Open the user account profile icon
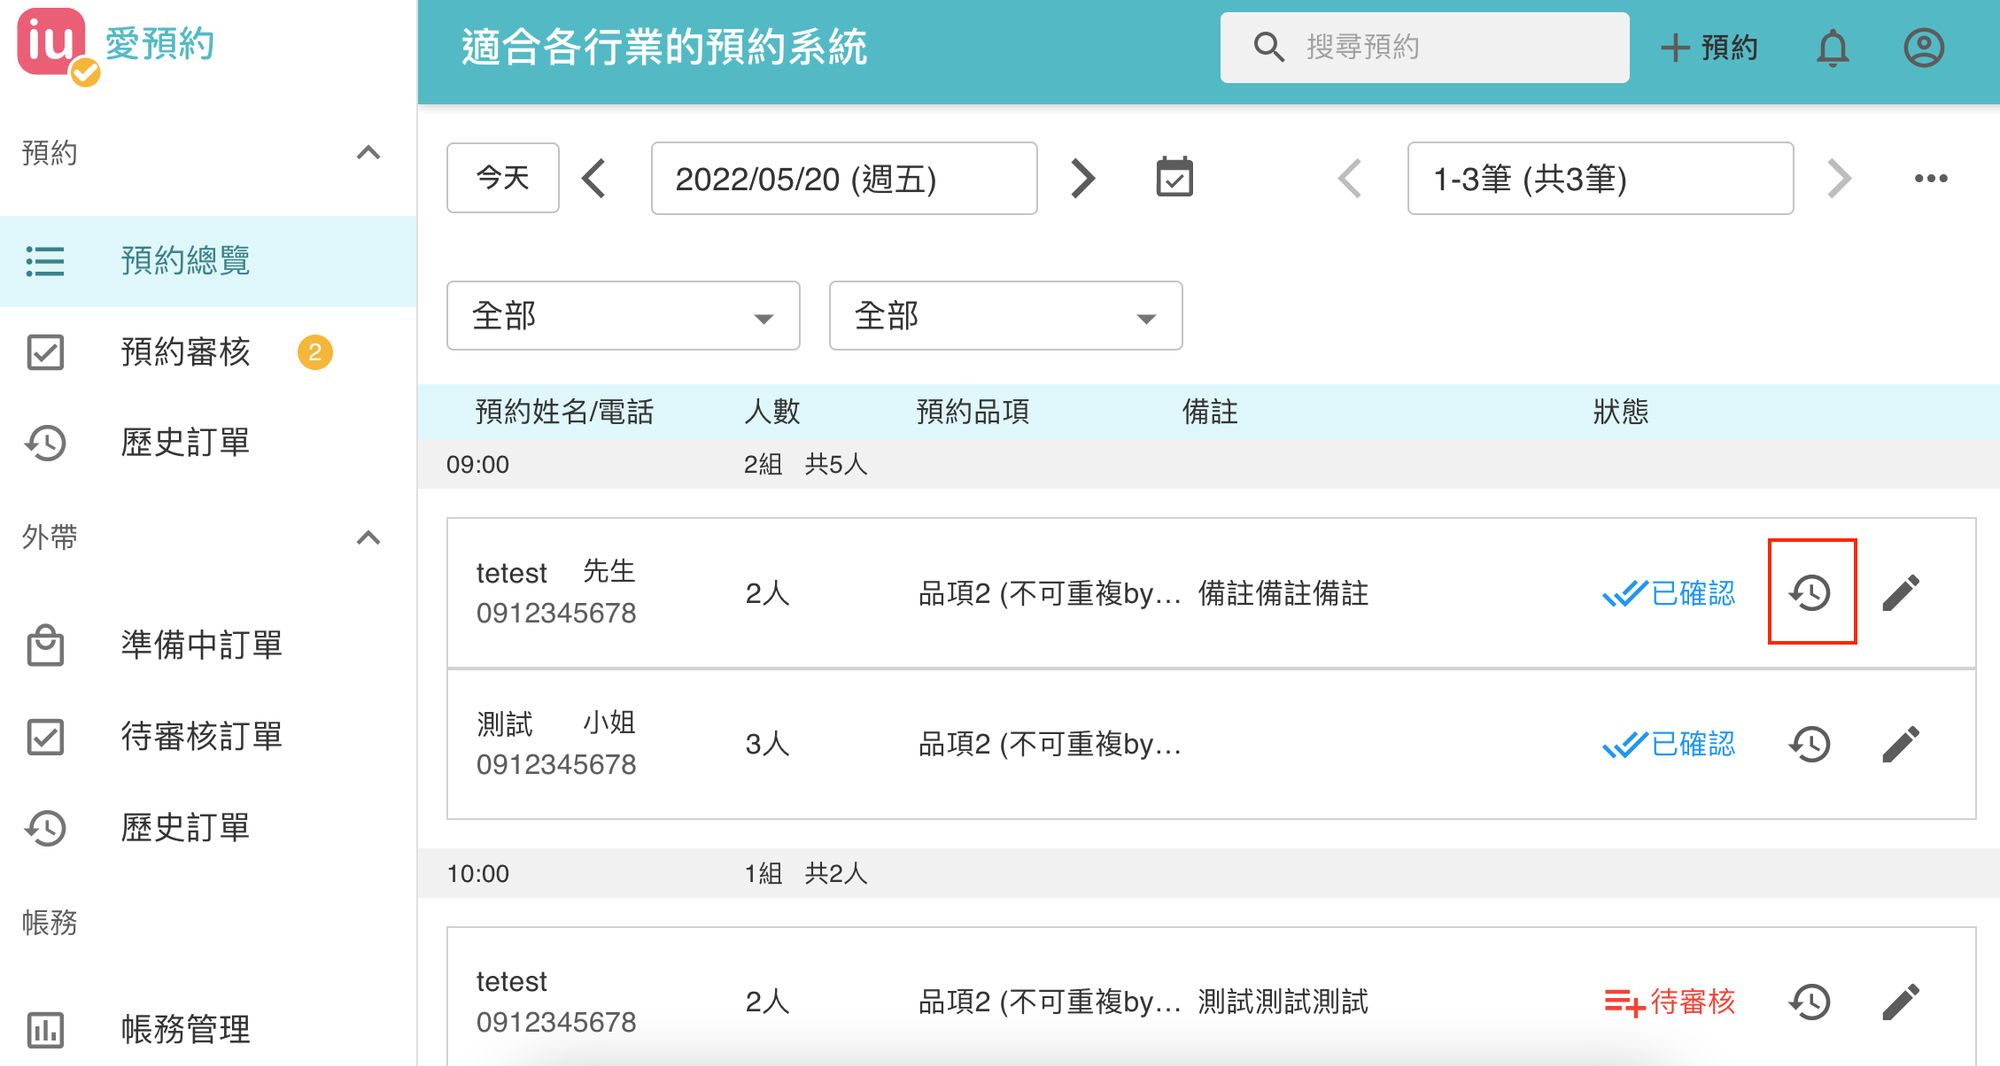 [x=1923, y=47]
